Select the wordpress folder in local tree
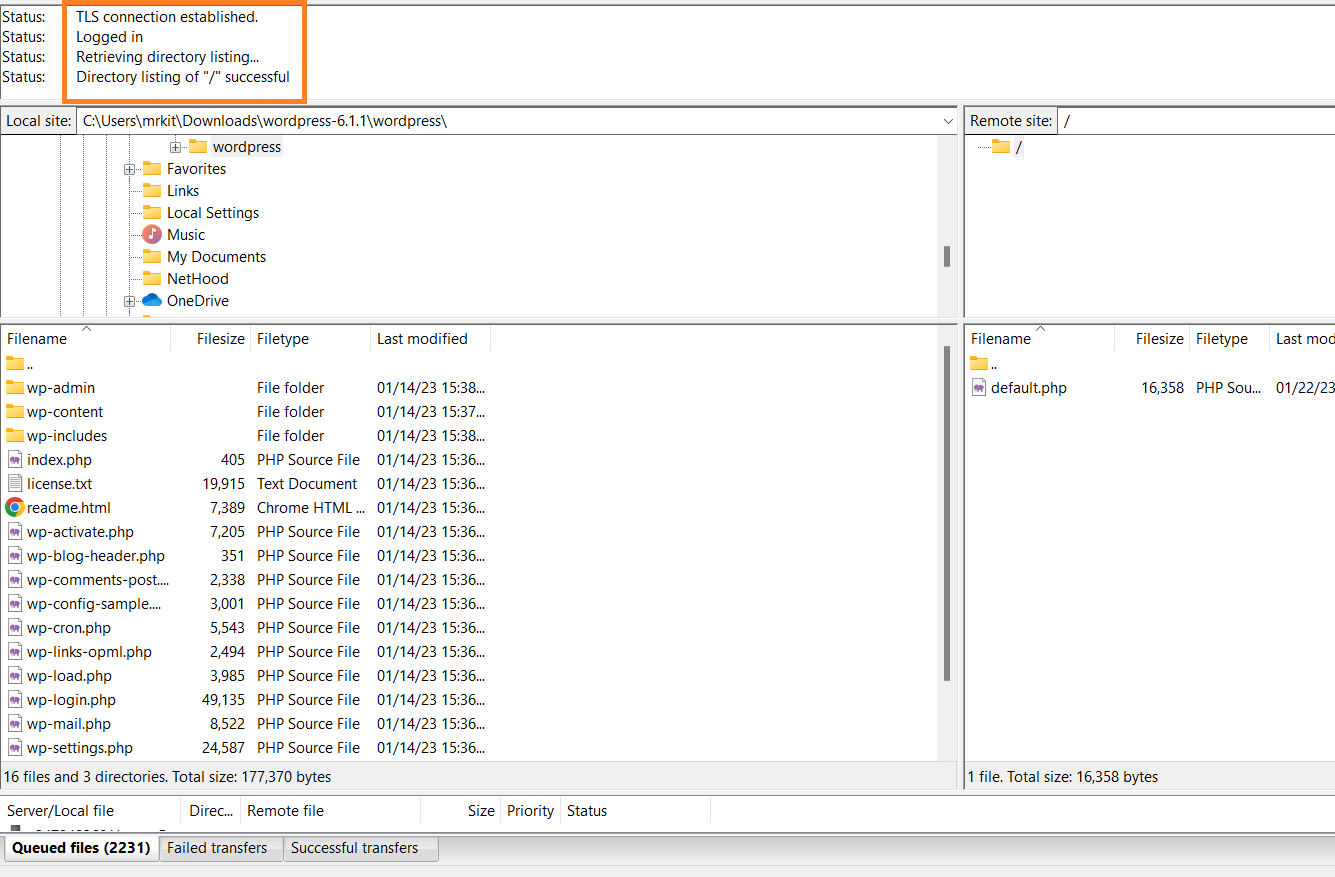Viewport: 1335px width, 877px height. point(247,147)
